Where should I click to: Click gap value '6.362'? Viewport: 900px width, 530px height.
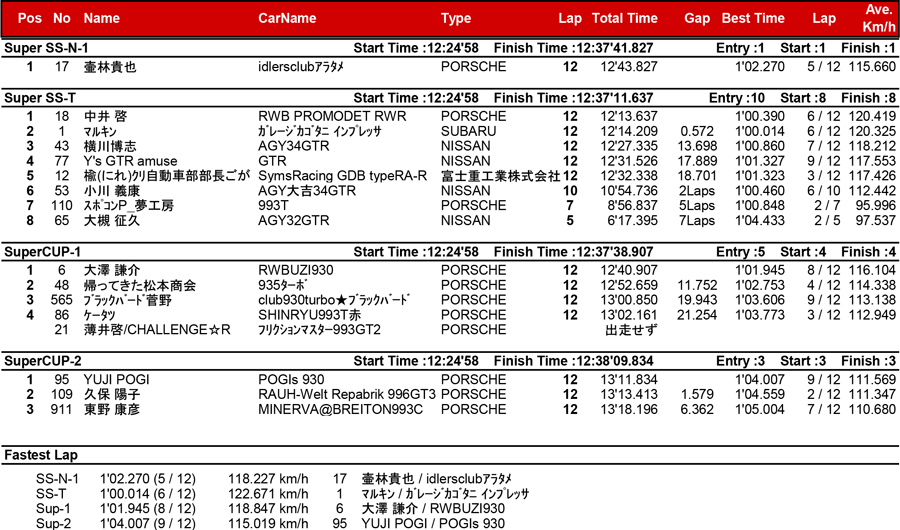(x=697, y=410)
